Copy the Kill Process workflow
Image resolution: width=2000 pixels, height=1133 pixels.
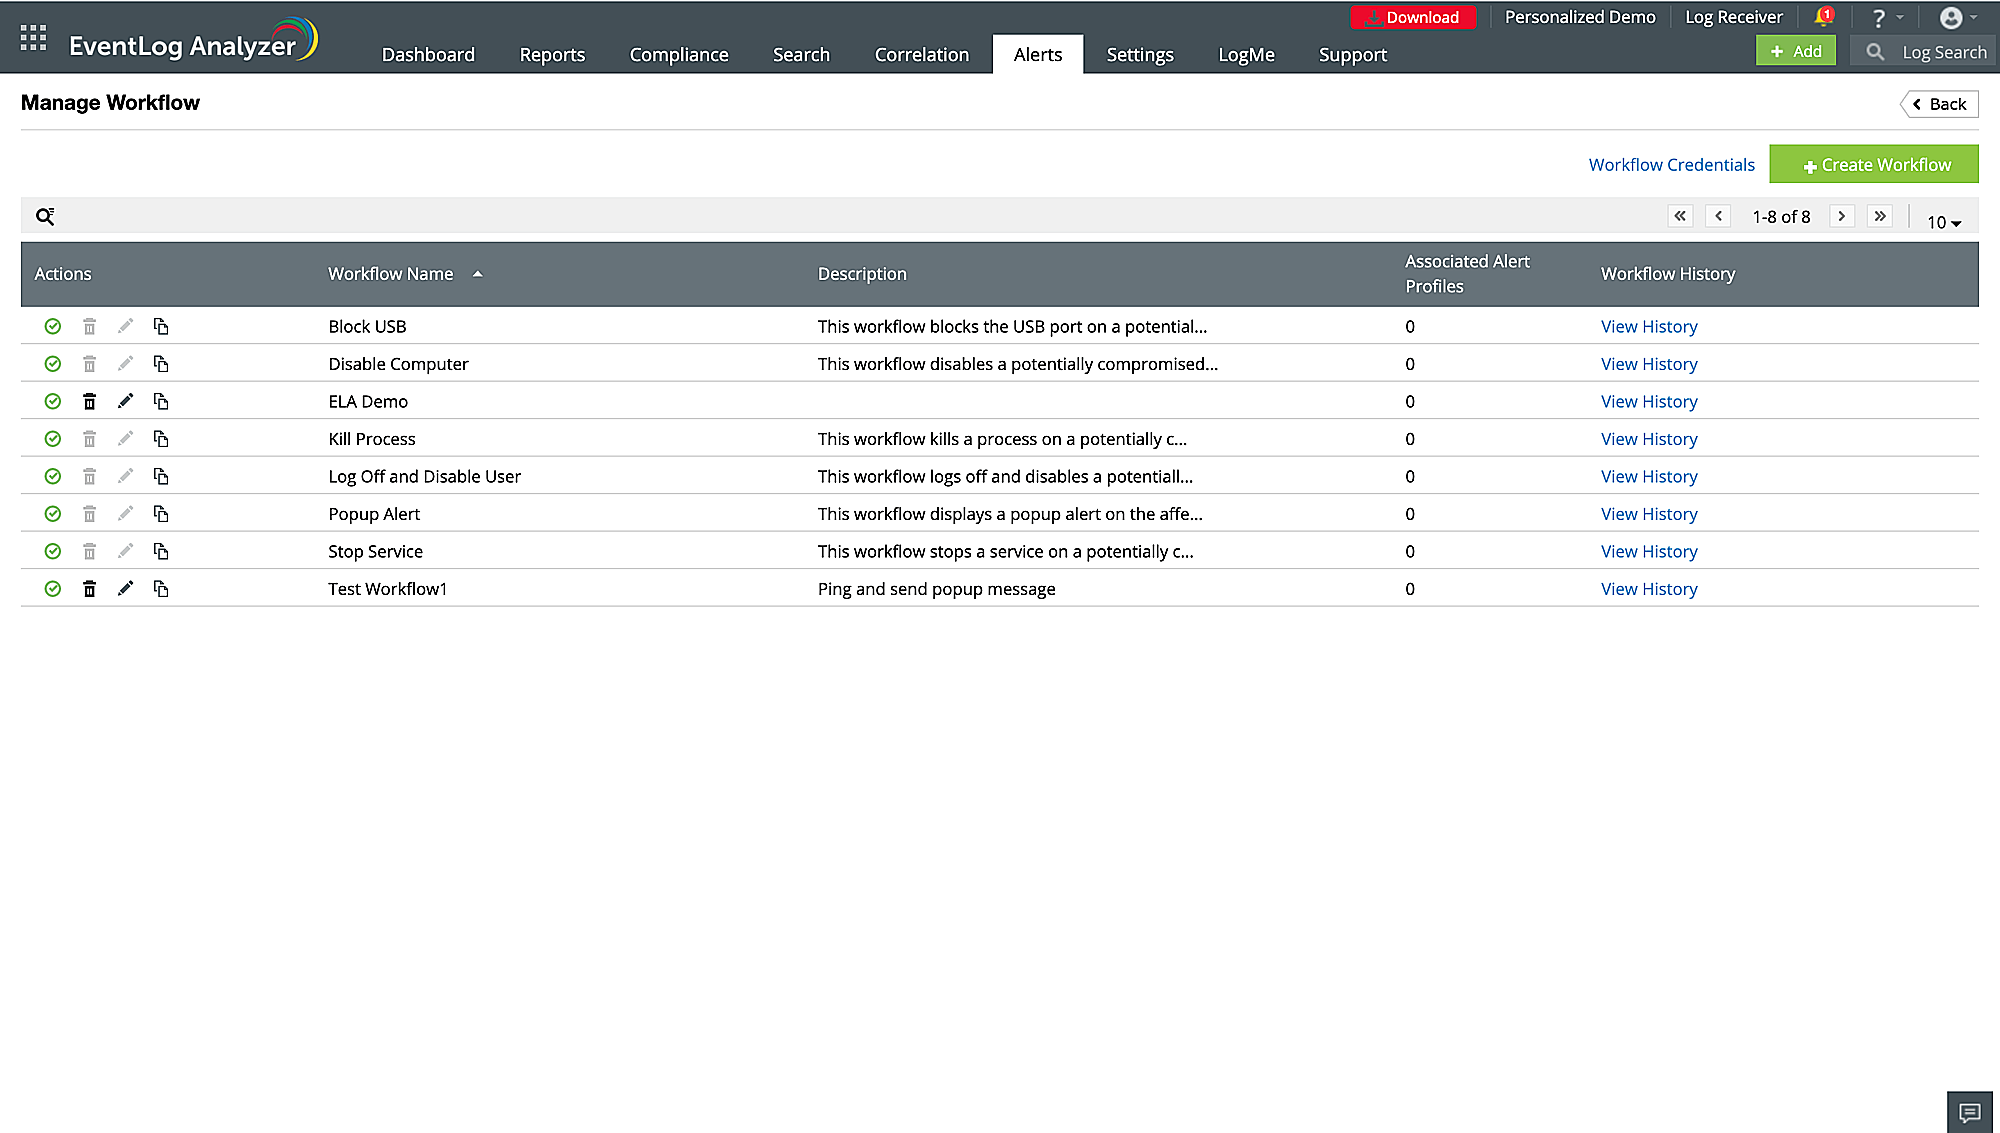tap(161, 438)
